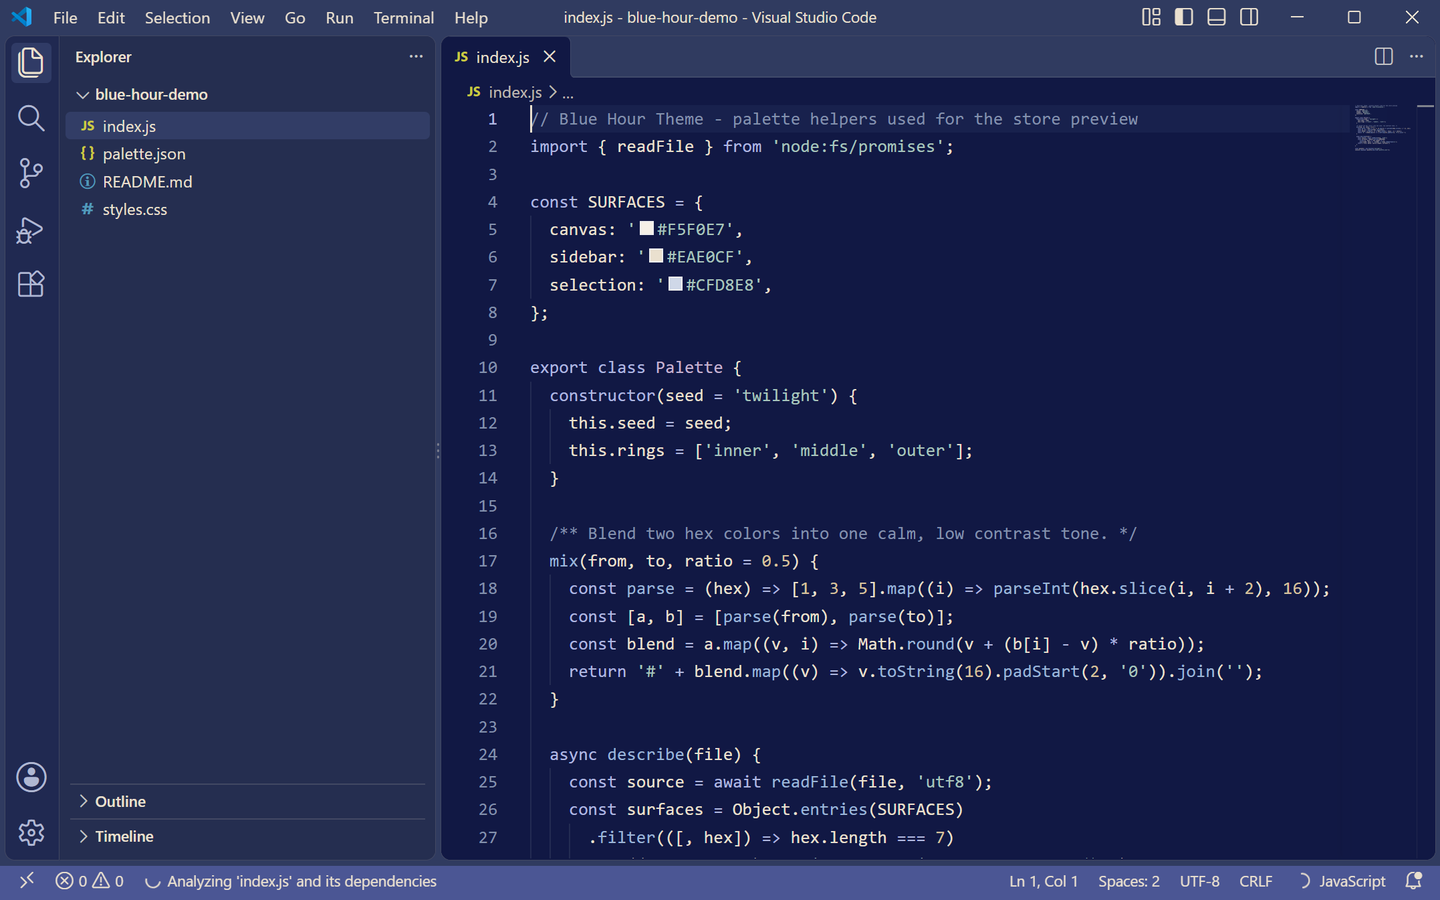Click JS file icon in breadcrumb
The height and width of the screenshot is (900, 1440).
tap(474, 92)
